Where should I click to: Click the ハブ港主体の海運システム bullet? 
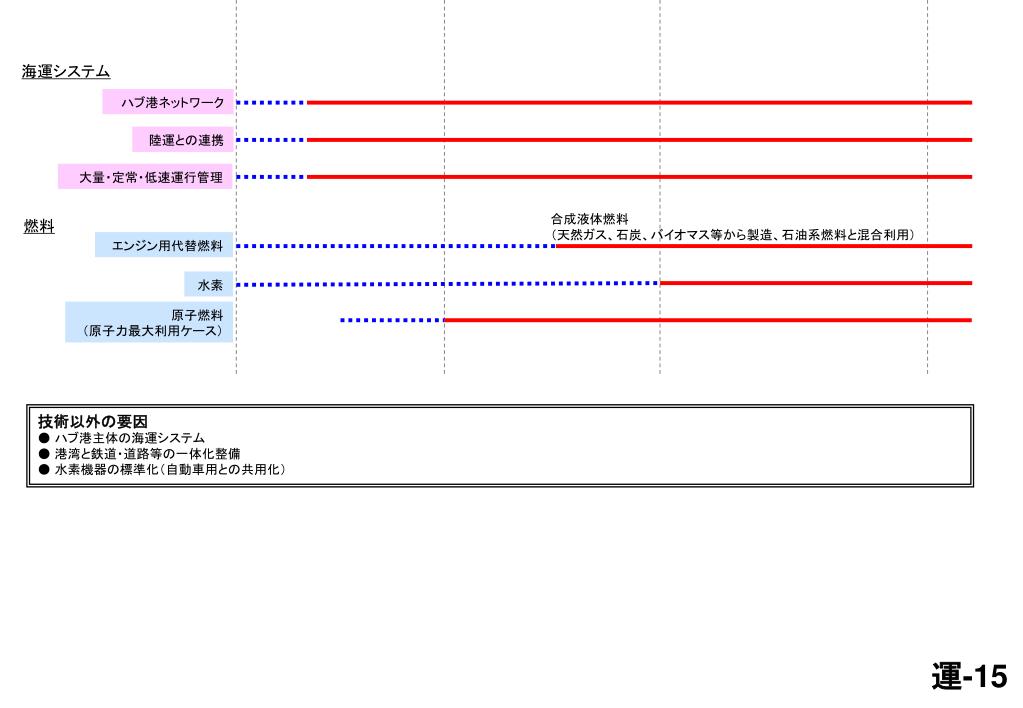point(122,438)
